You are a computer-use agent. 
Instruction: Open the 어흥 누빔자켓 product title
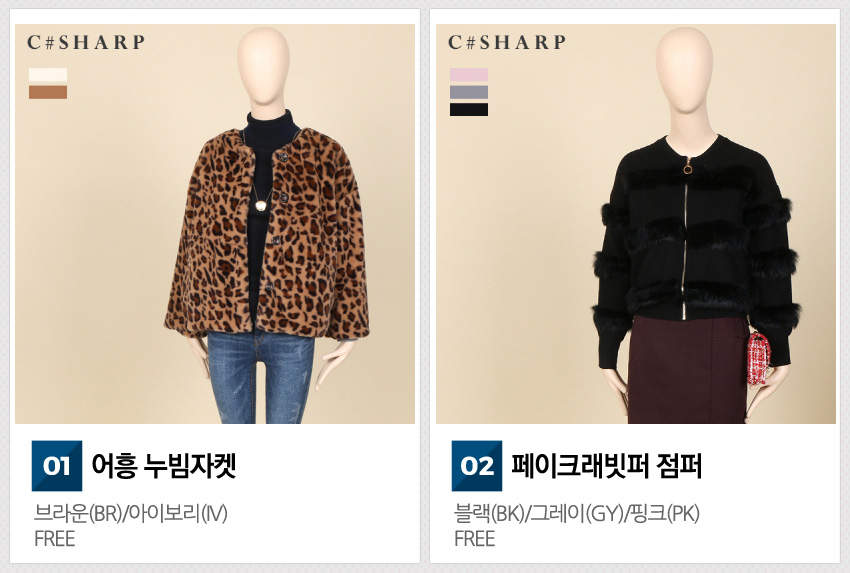[164, 466]
